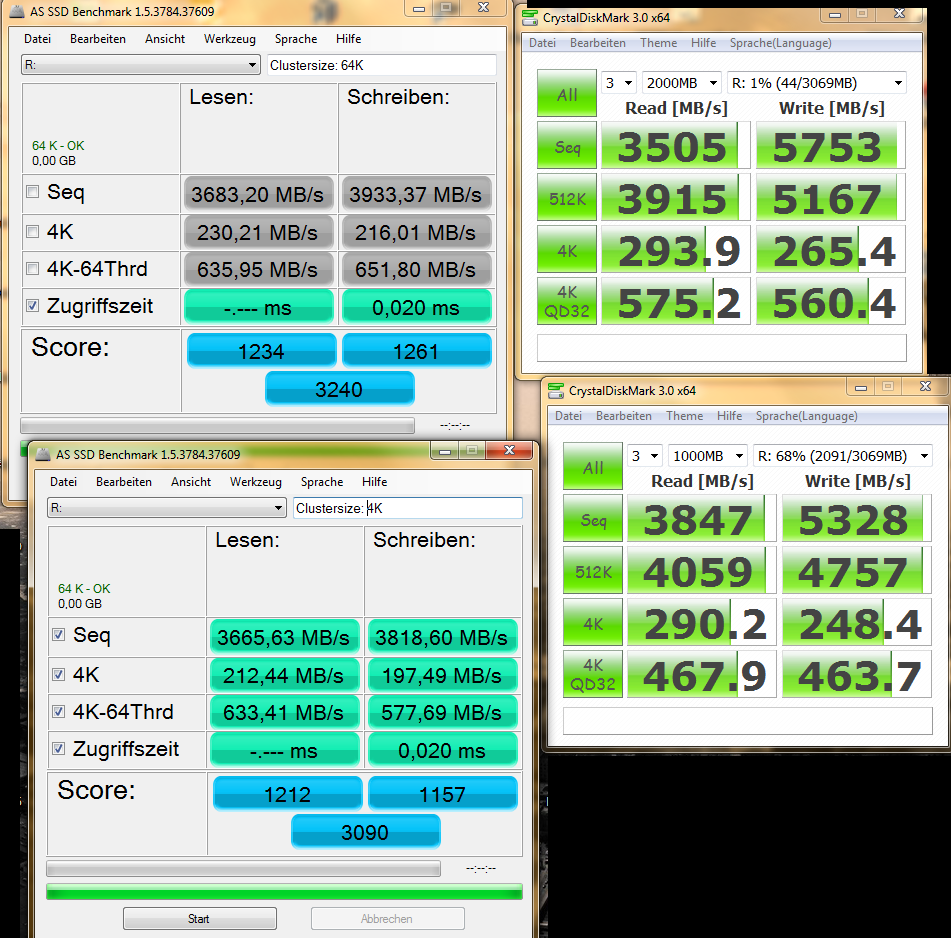The width and height of the screenshot is (951, 938).
Task: Click gray progress bar in back AS SSD window
Action: (x=217, y=425)
